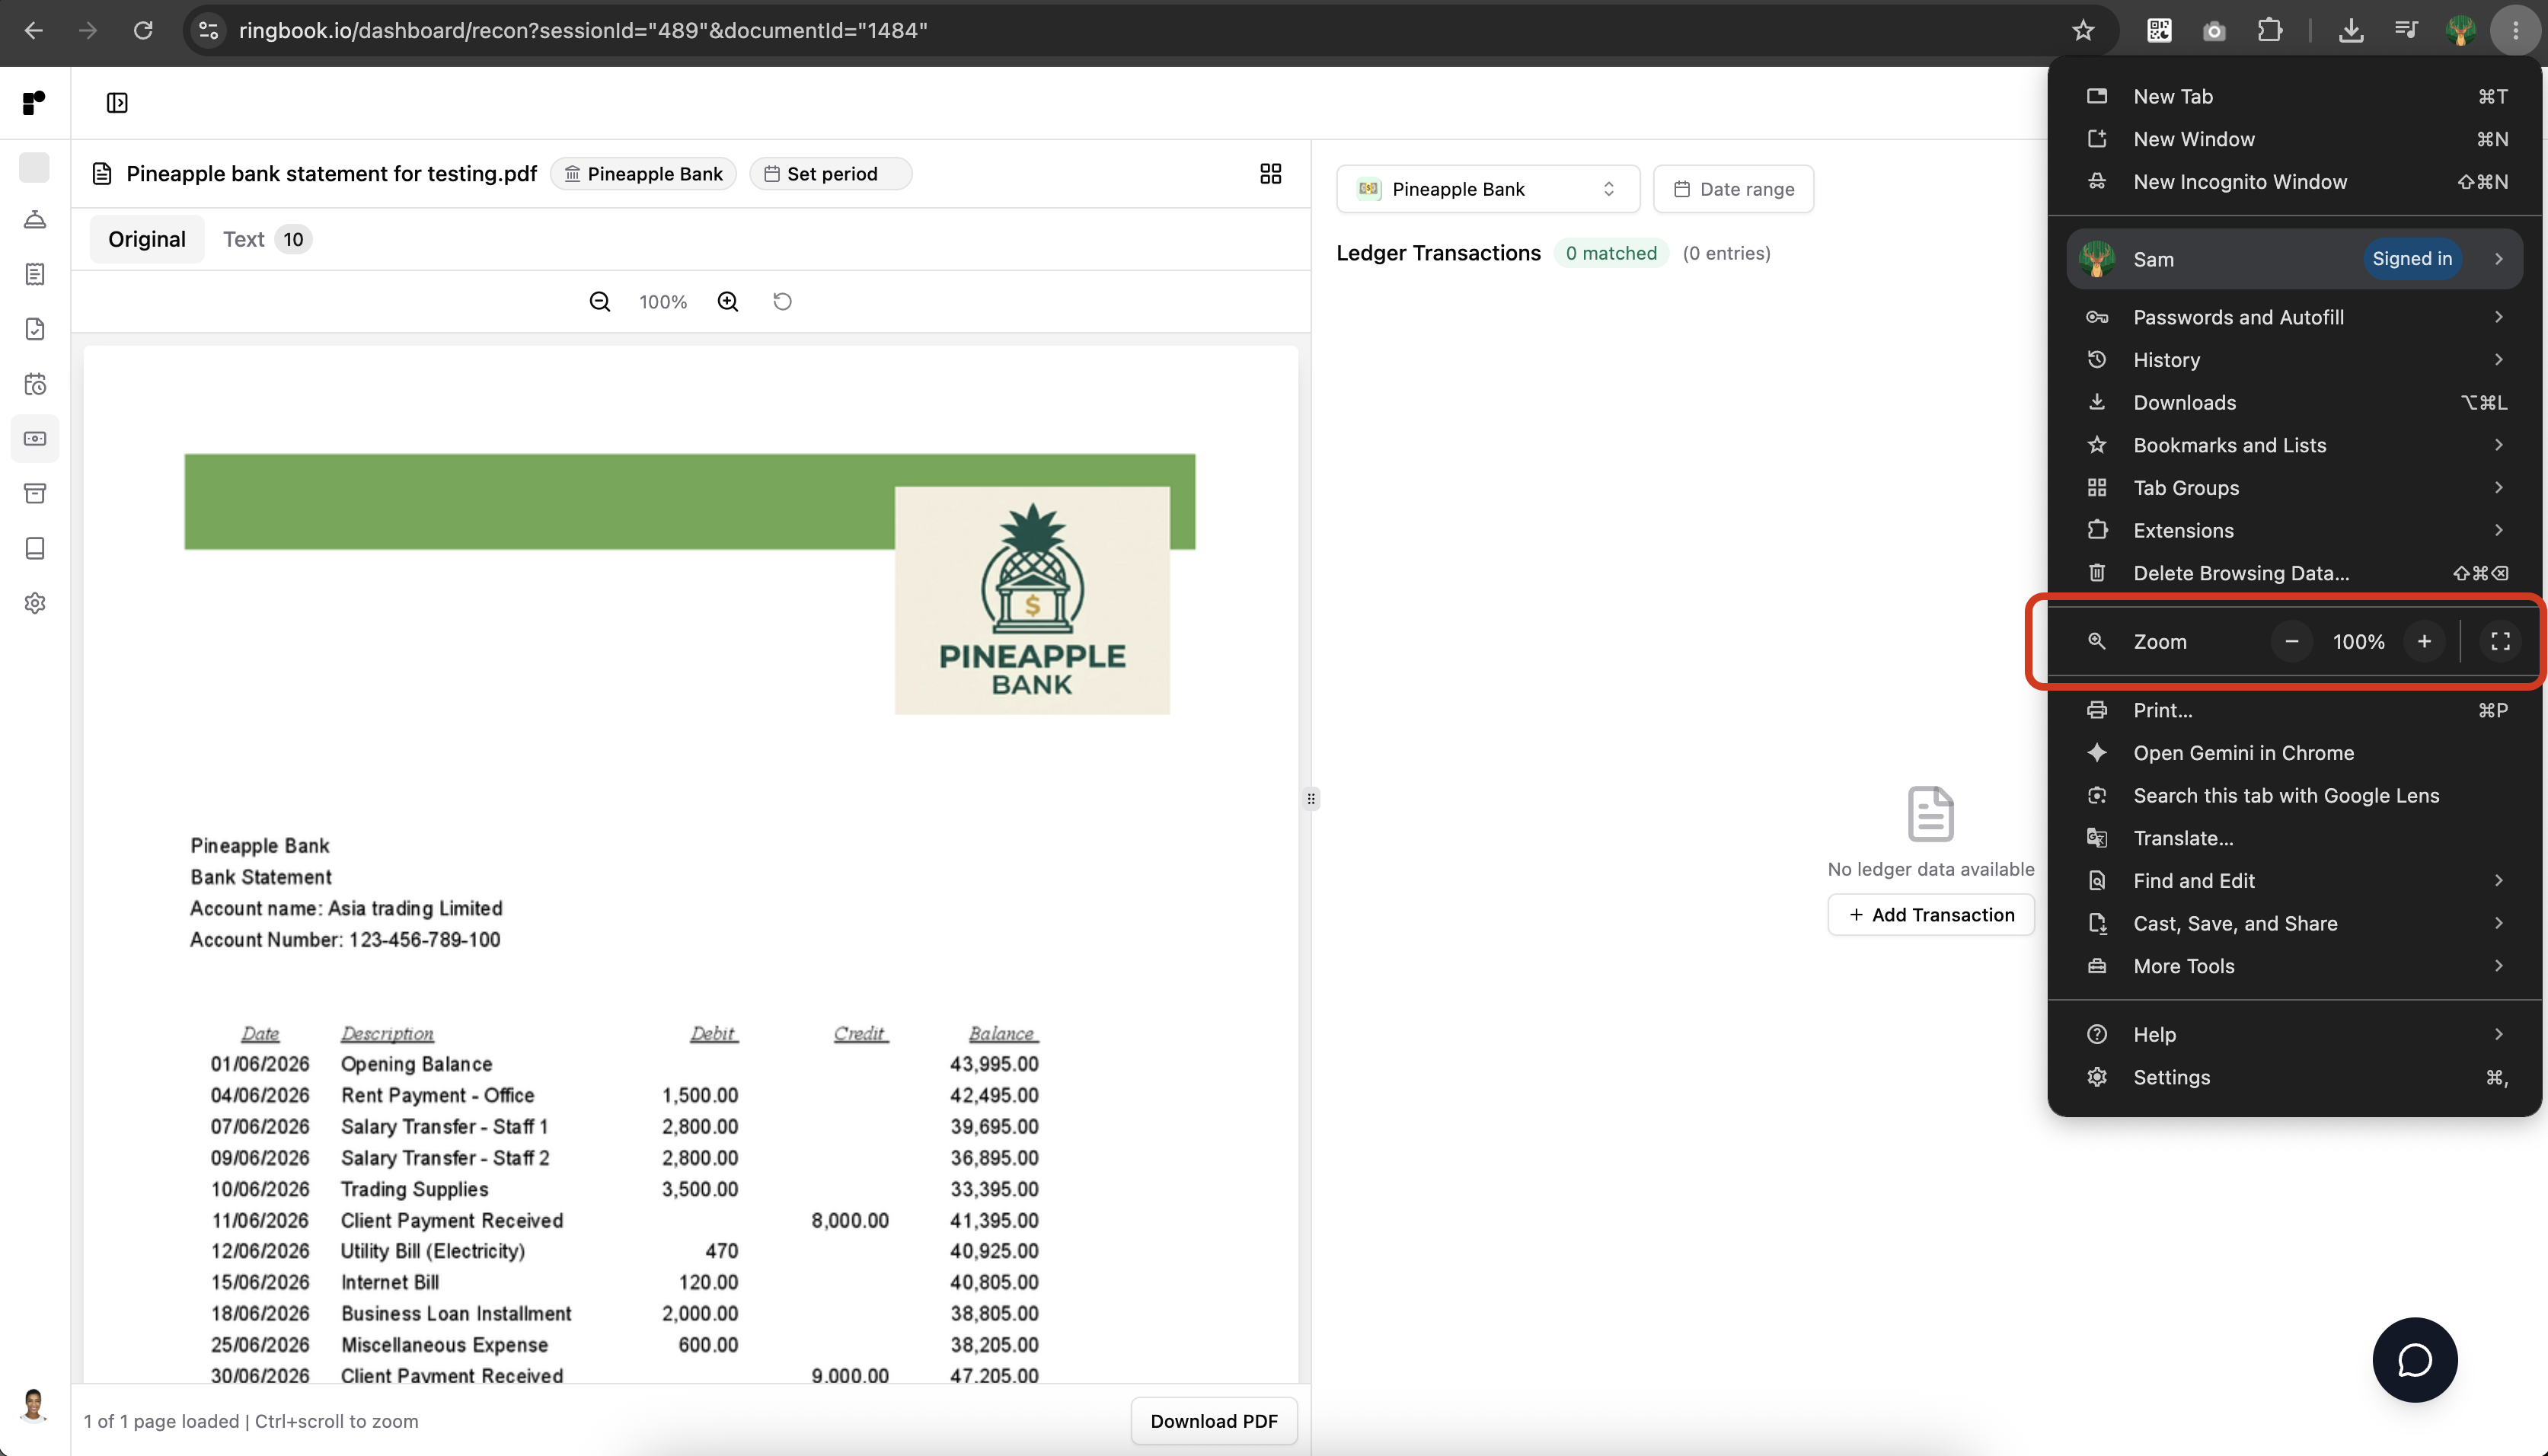This screenshot has width=2548, height=1456.
Task: Reset PDF rotation/zoom icon
Action: click(x=782, y=302)
